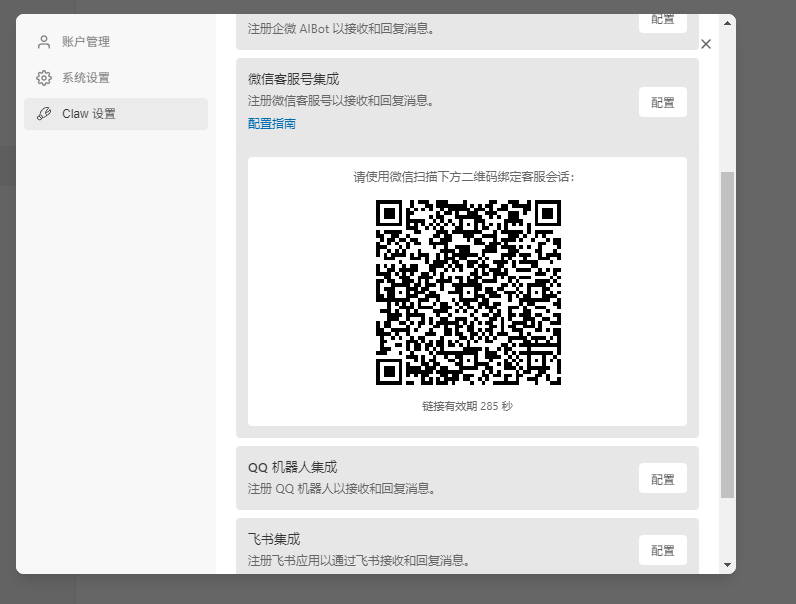Viewport: 796px width, 604px height.
Task: Click the 微信客服号集成 heading
Action: tap(293, 79)
